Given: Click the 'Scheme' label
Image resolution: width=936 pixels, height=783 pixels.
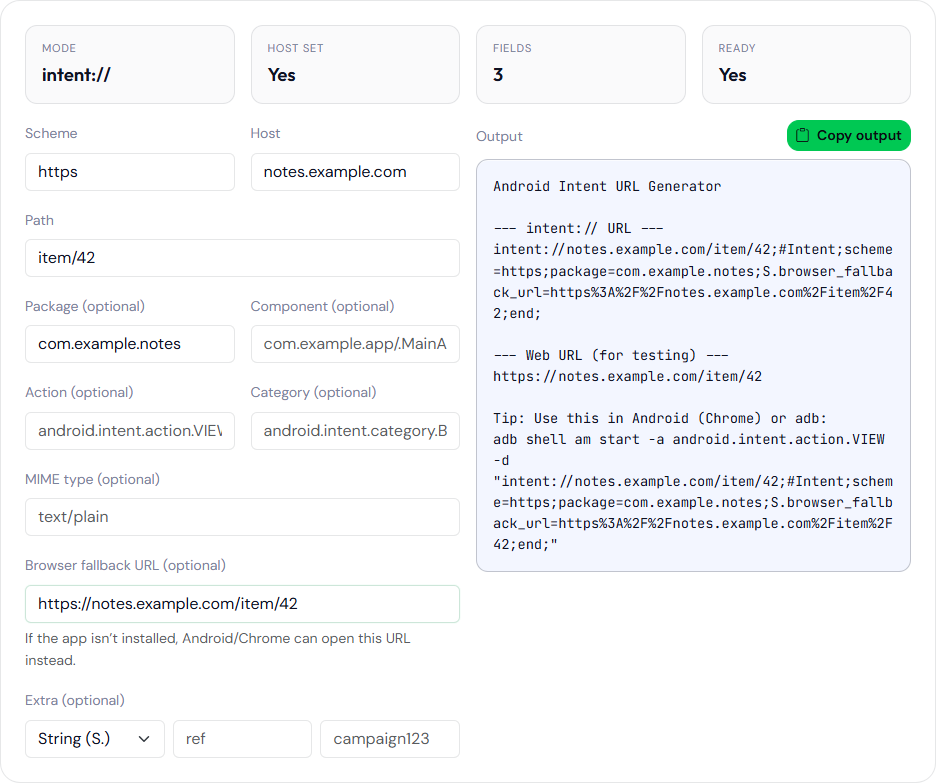Looking at the screenshot, I should point(51,133).
